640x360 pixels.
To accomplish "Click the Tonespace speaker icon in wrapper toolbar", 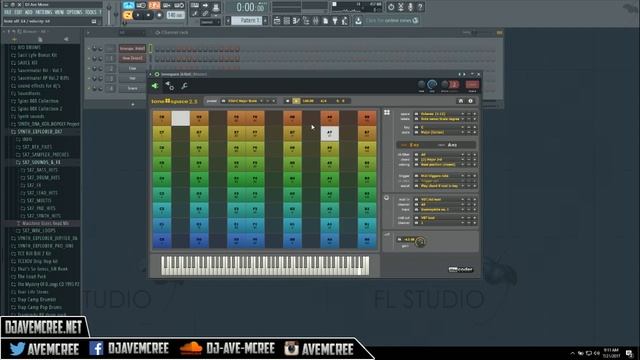I will point(155,86).
